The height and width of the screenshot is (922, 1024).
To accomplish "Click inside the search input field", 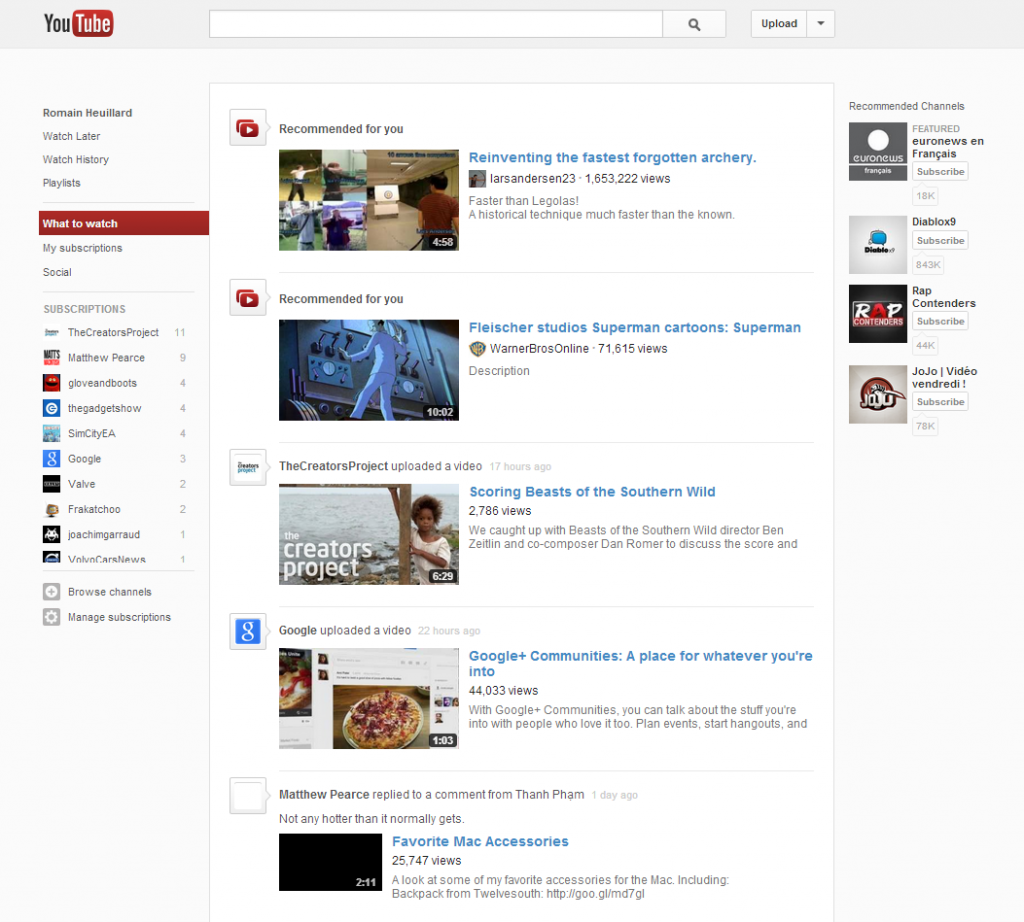I will tap(434, 23).
